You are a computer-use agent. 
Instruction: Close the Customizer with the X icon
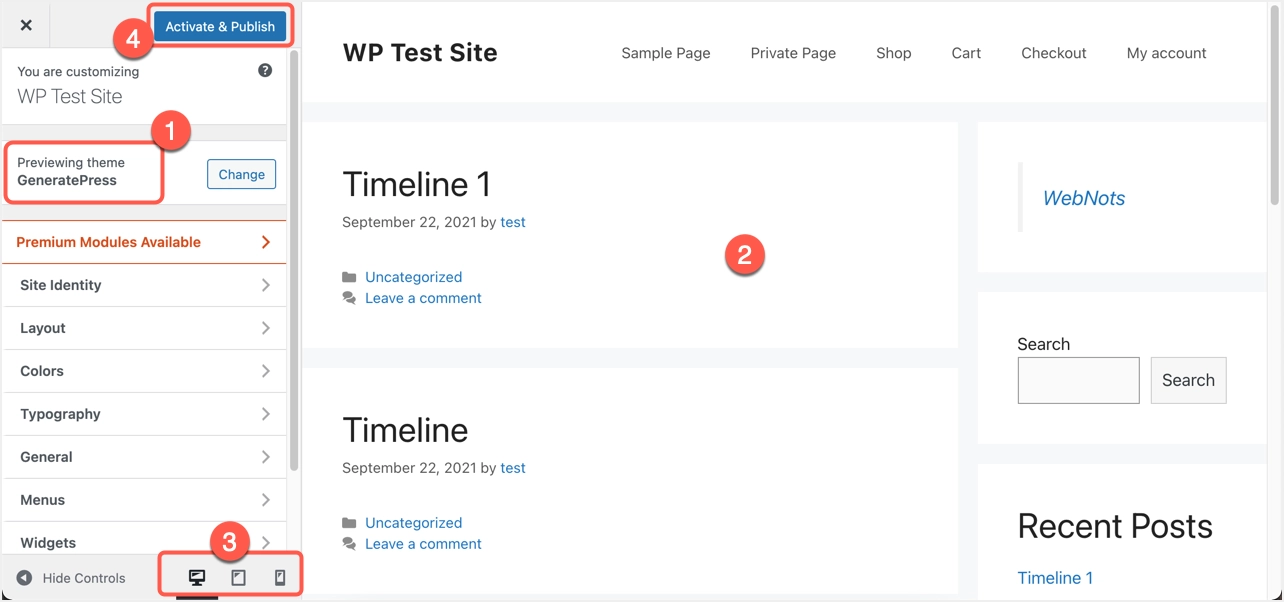pos(26,26)
